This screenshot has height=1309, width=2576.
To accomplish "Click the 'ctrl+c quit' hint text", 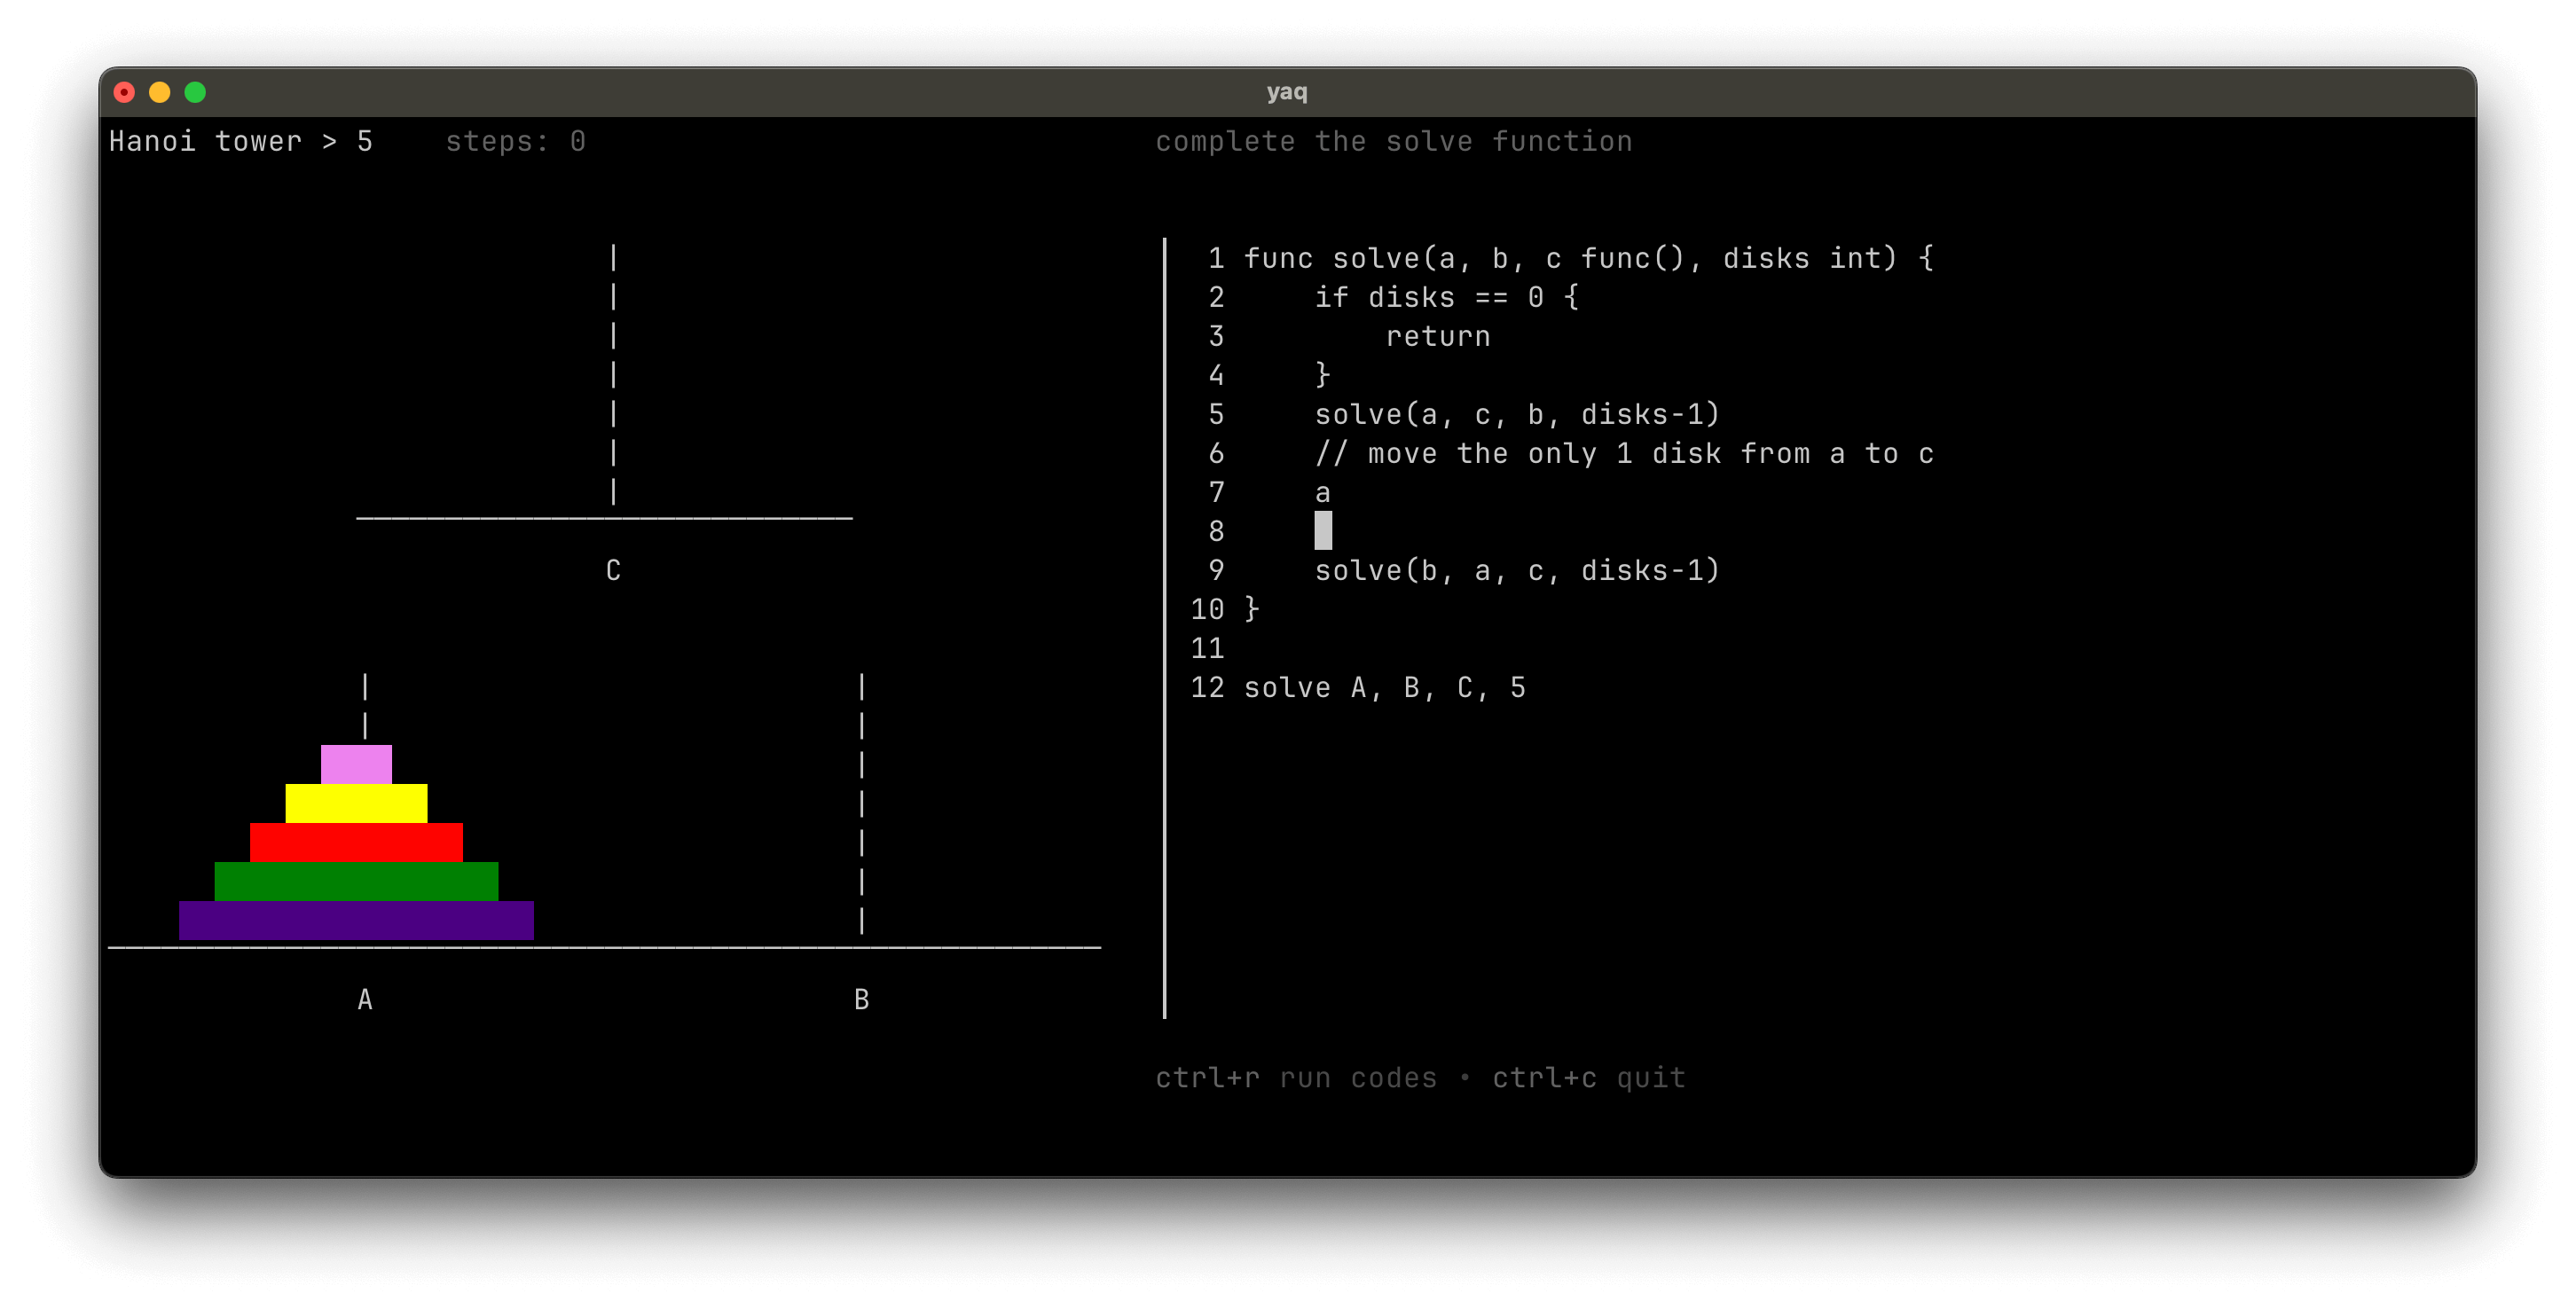I will (1588, 1077).
